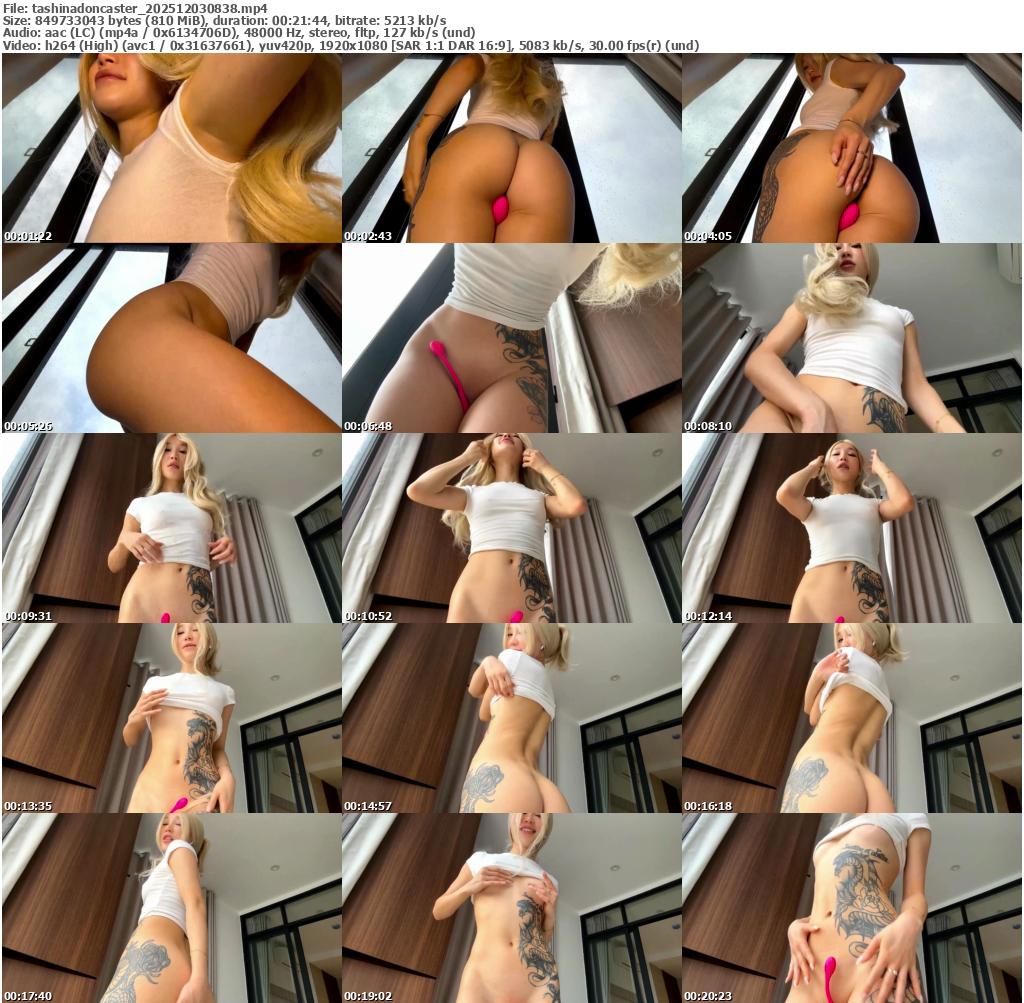Select the file name text line
The height and width of the screenshot is (1003, 1024).
(x=135, y=8)
